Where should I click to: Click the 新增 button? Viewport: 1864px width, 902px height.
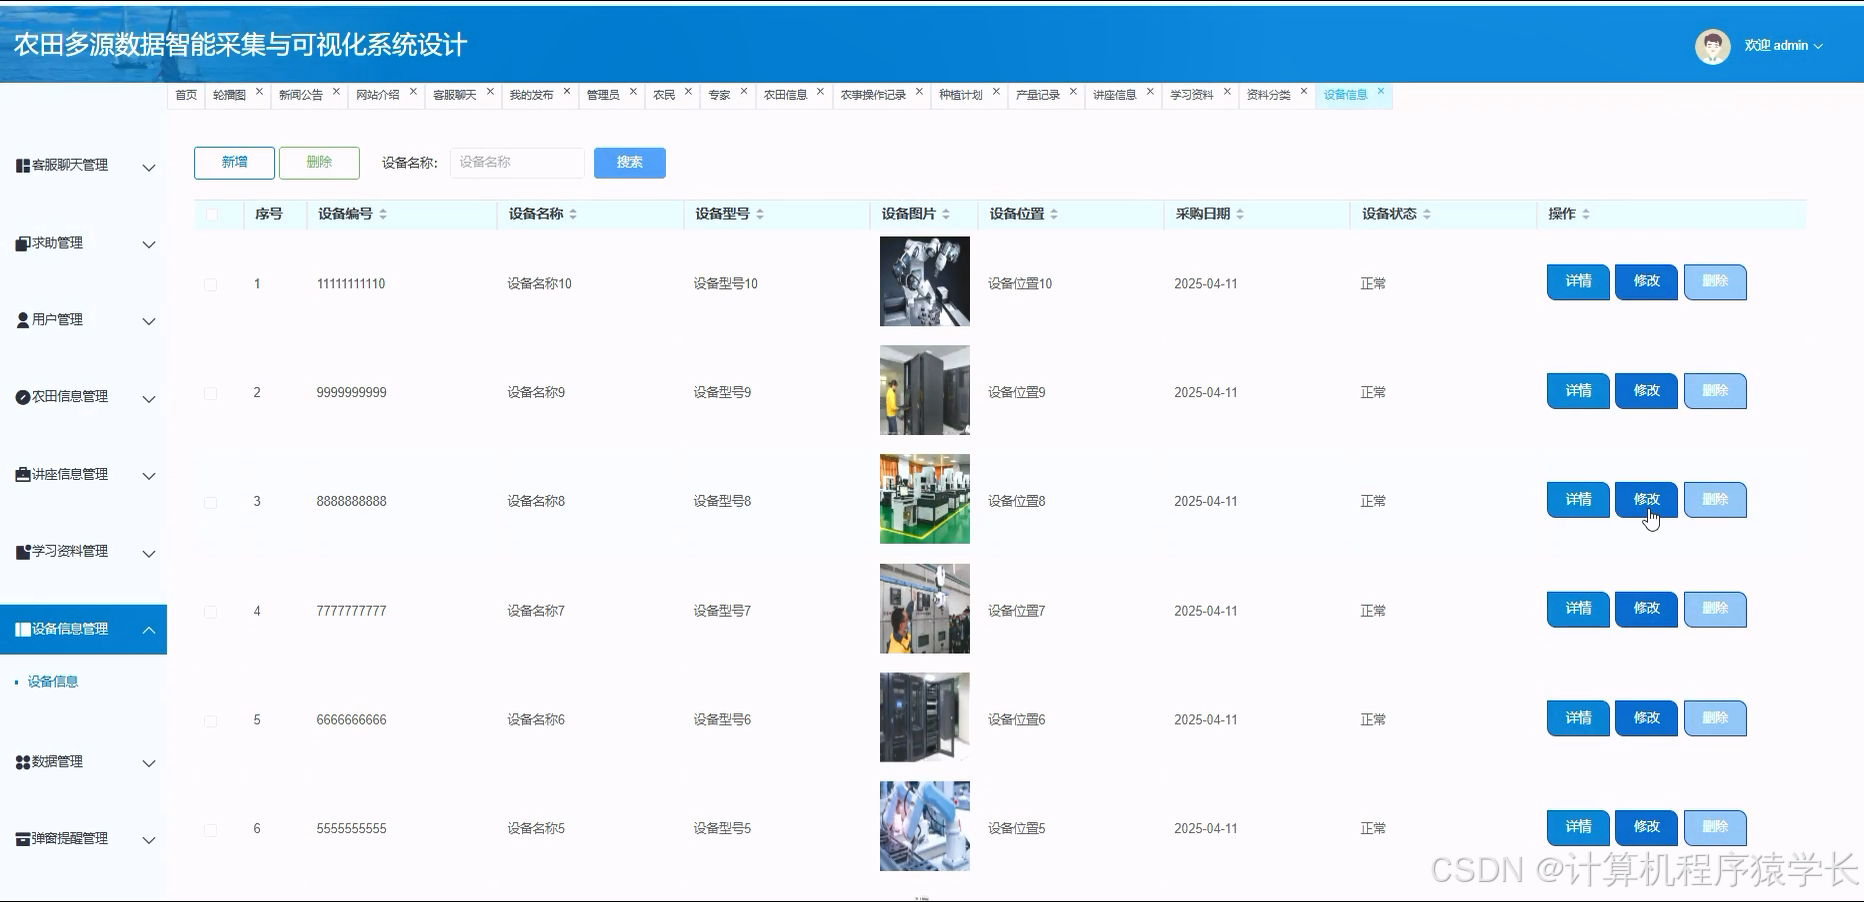(x=234, y=163)
